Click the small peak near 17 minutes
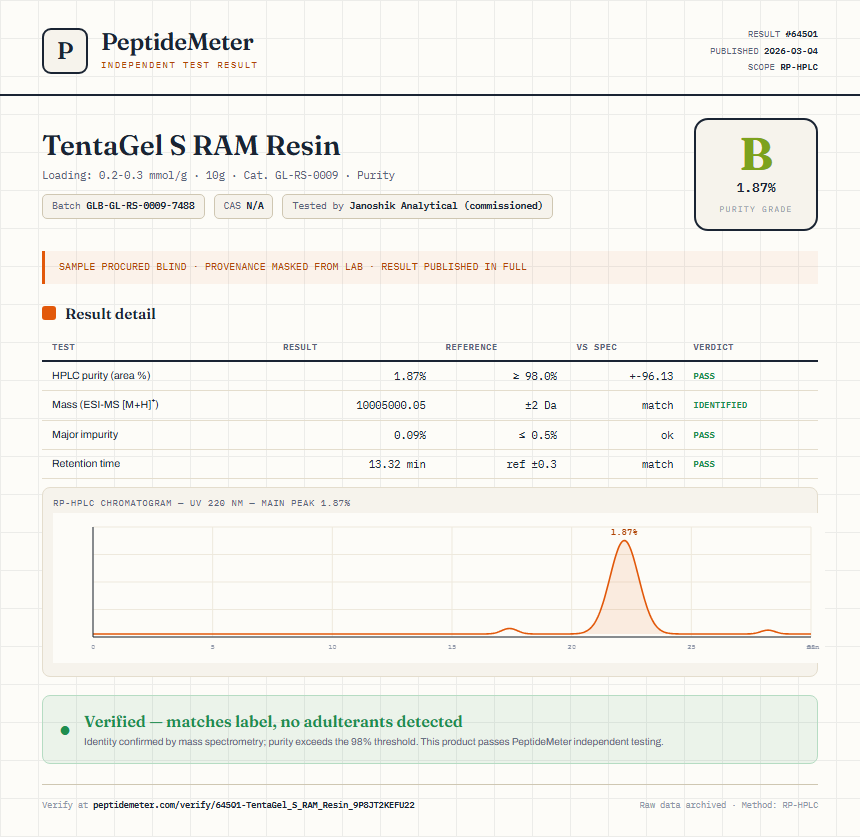860x837 pixels. (x=510, y=631)
